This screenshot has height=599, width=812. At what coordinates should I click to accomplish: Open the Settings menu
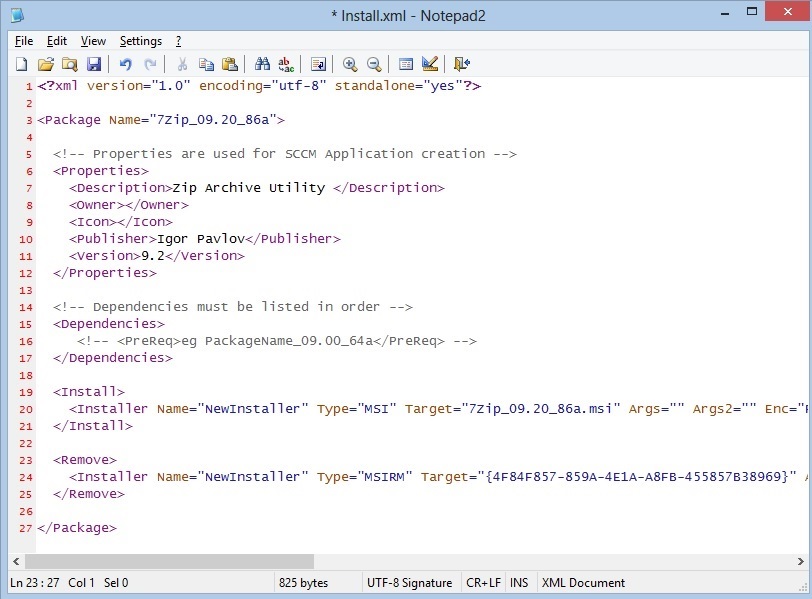tap(141, 41)
